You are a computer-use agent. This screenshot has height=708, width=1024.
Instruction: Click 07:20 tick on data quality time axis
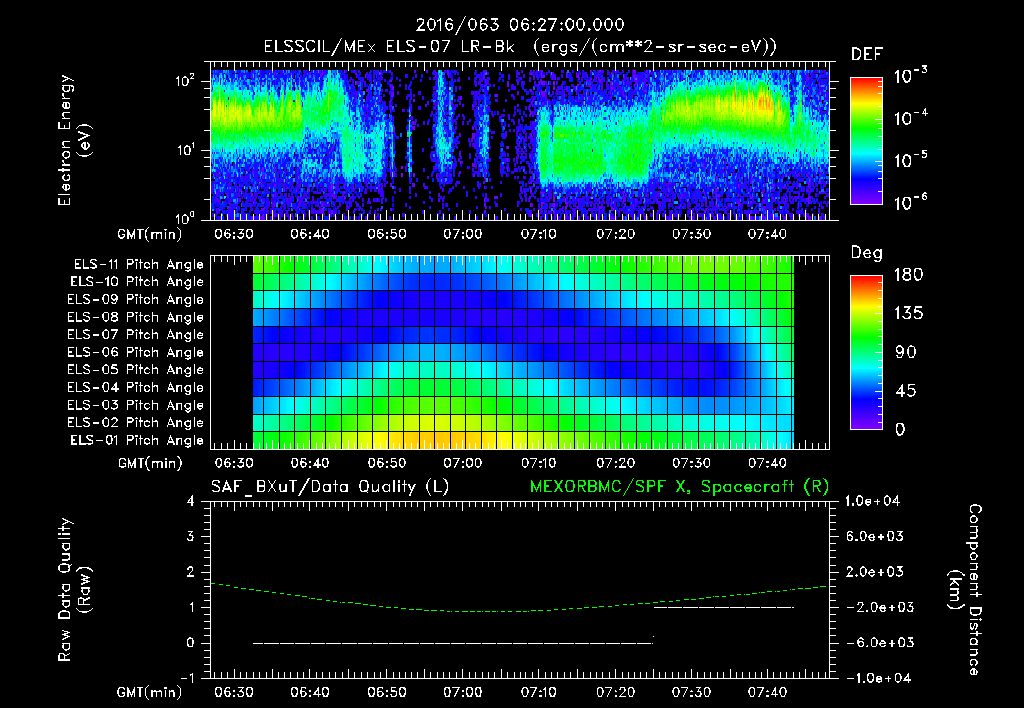point(615,692)
